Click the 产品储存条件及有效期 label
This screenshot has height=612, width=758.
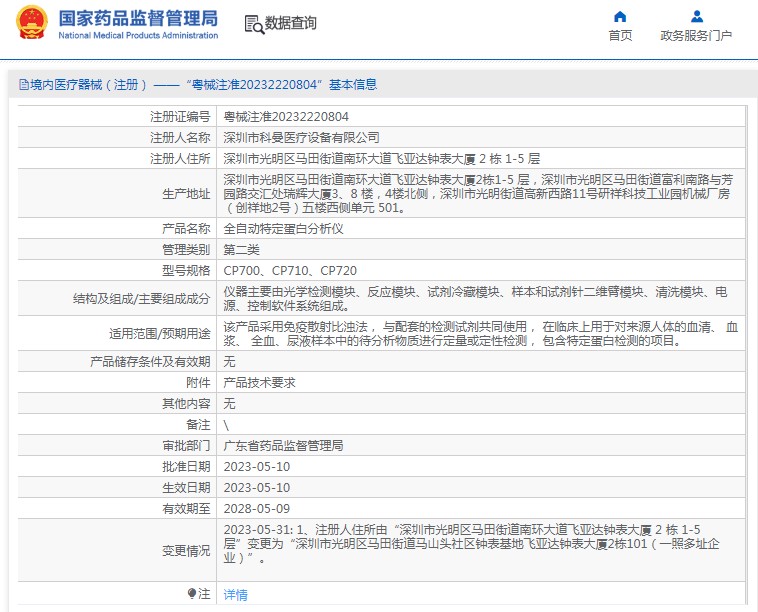tap(150, 362)
